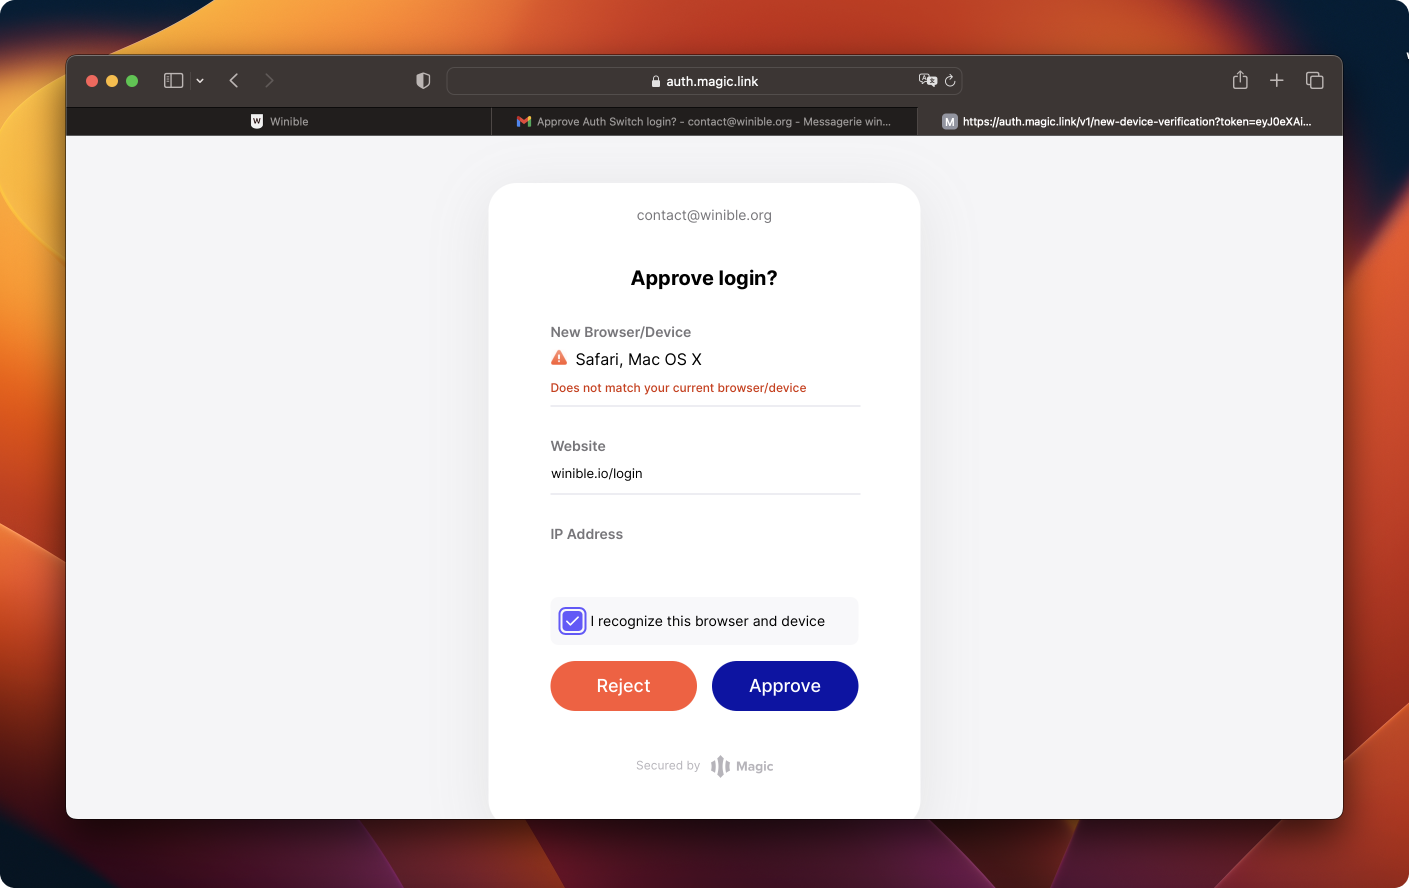Click the auth.magic.link address bar
Viewport: 1409px width, 888px height.
[704, 81]
